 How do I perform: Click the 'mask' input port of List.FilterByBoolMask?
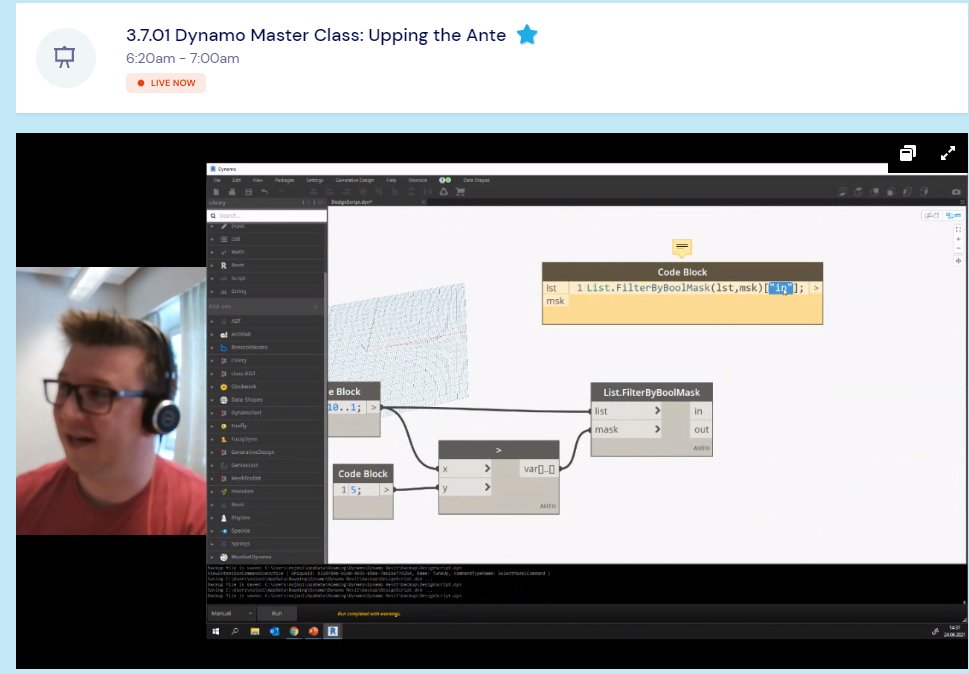click(627, 429)
